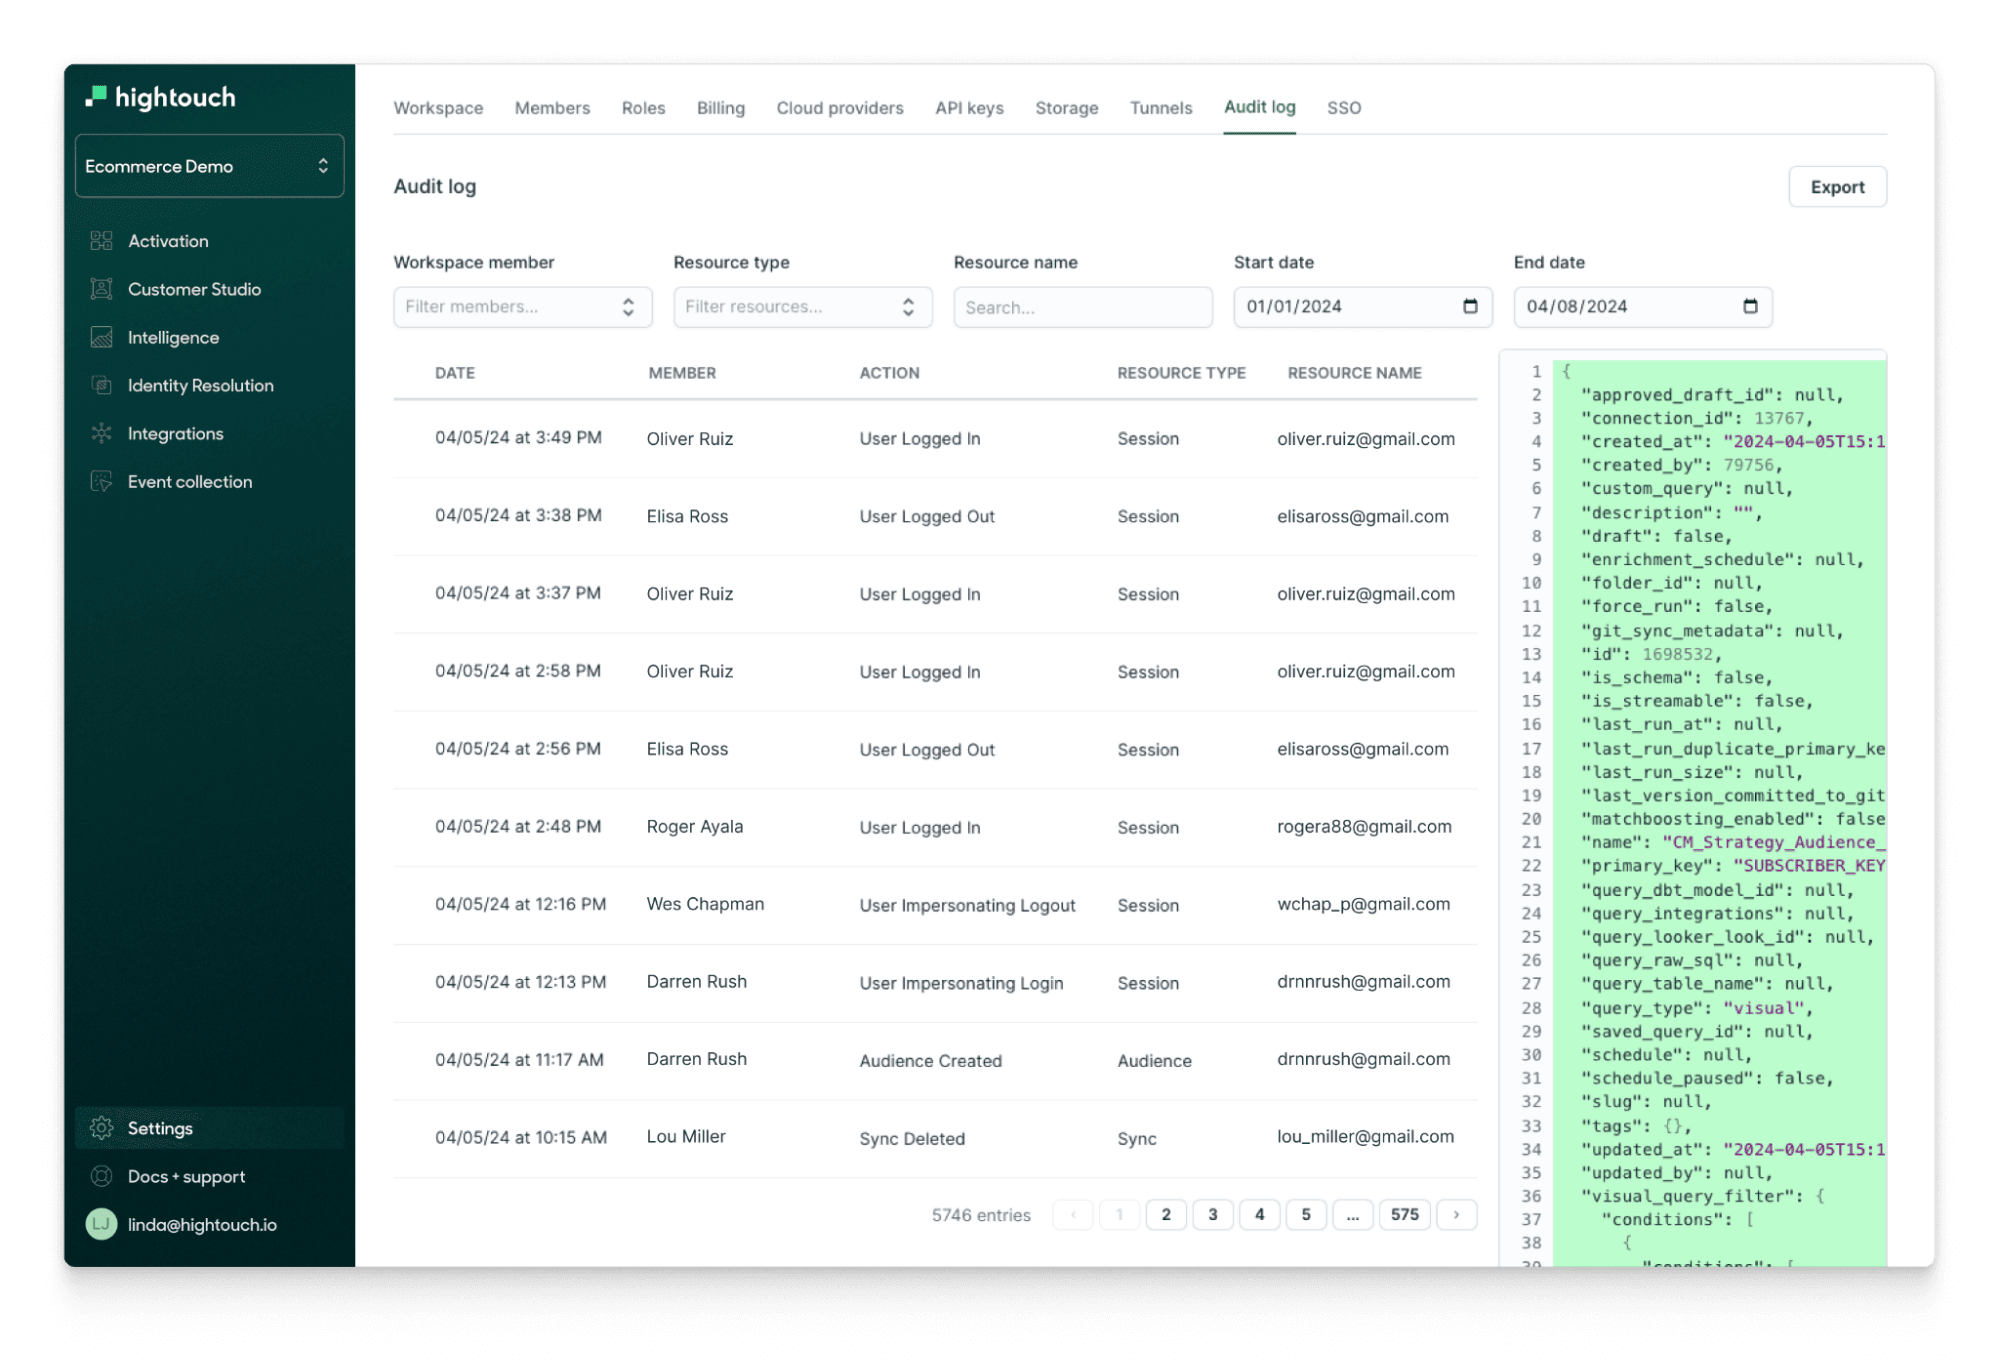
Task: Go to page 575 of audit entries
Action: [1404, 1214]
